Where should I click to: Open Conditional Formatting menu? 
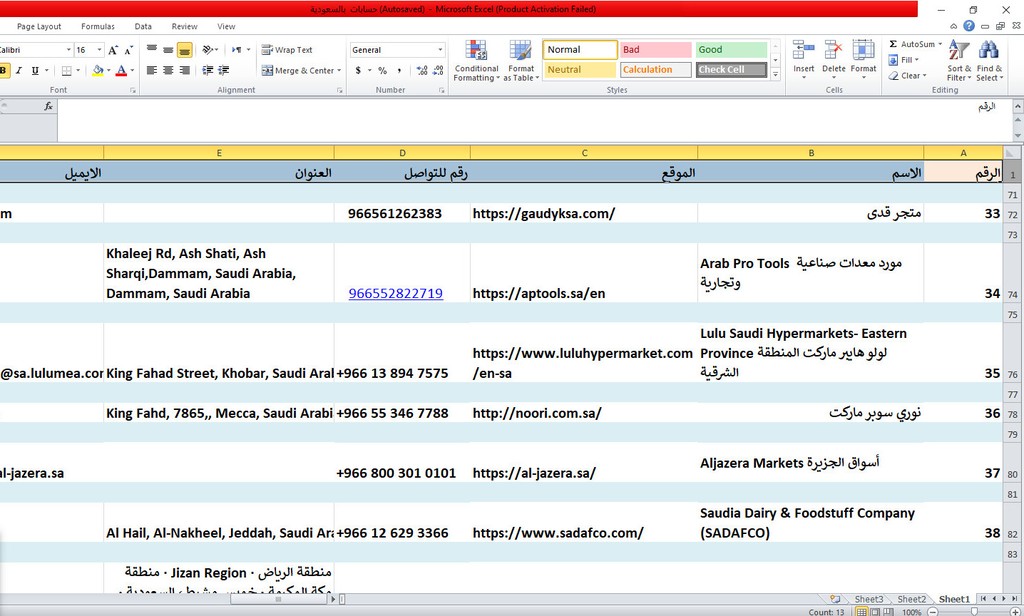point(476,61)
